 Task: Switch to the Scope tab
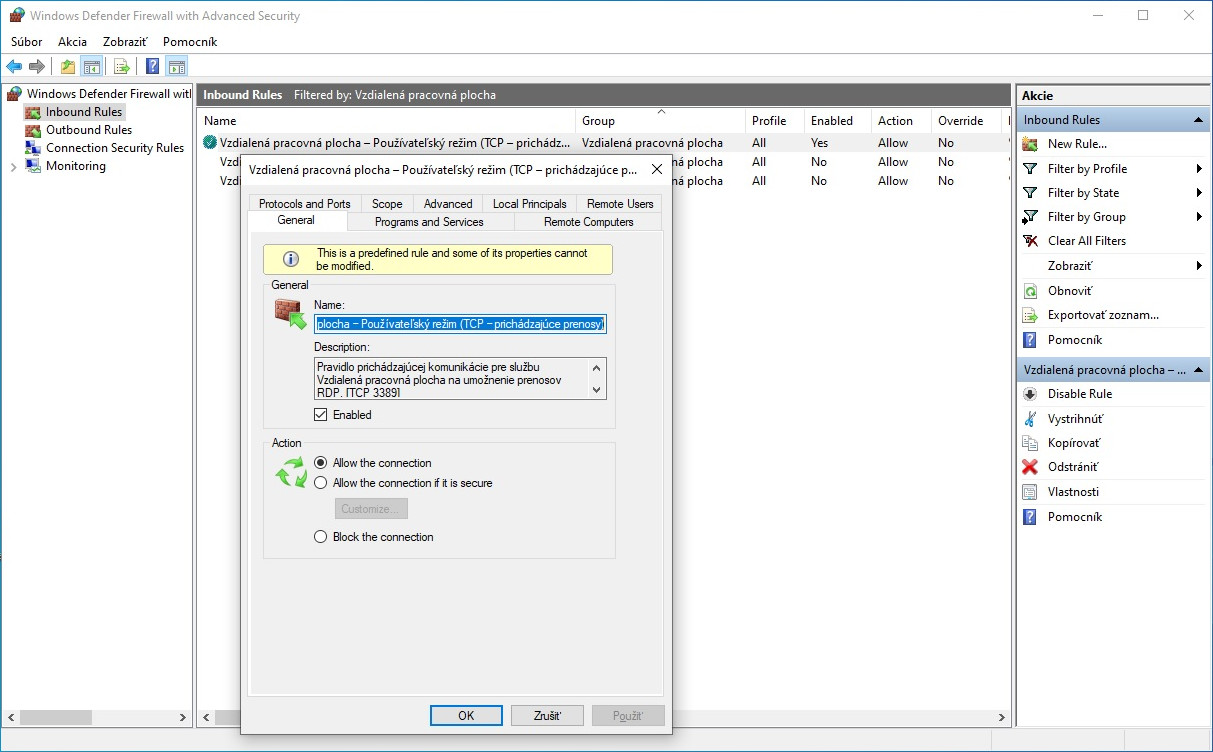387,203
